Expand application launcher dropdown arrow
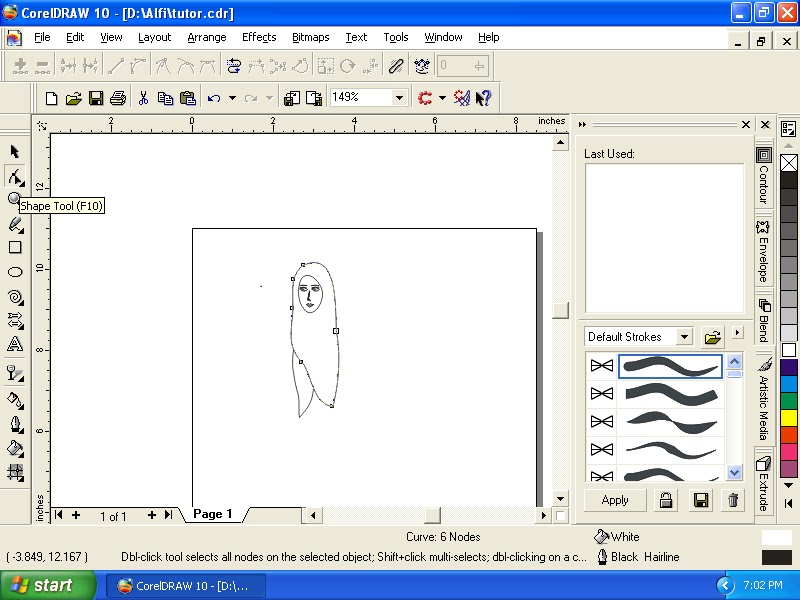 pos(442,97)
